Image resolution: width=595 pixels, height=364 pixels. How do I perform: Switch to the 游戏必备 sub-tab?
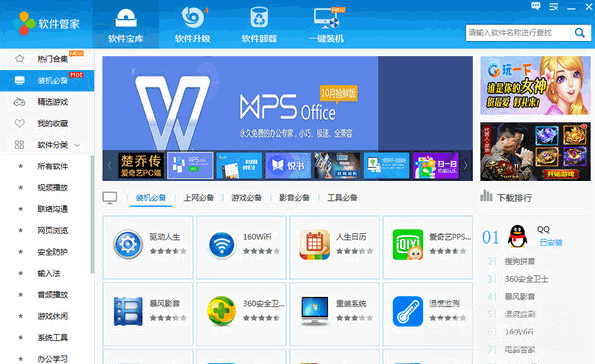click(247, 198)
